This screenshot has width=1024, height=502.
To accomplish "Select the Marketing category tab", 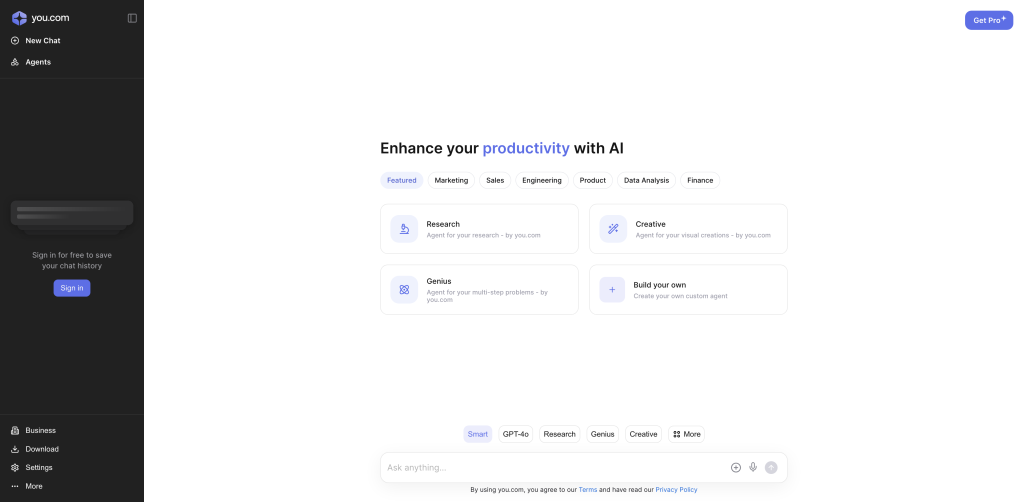I will pyautogui.click(x=451, y=180).
